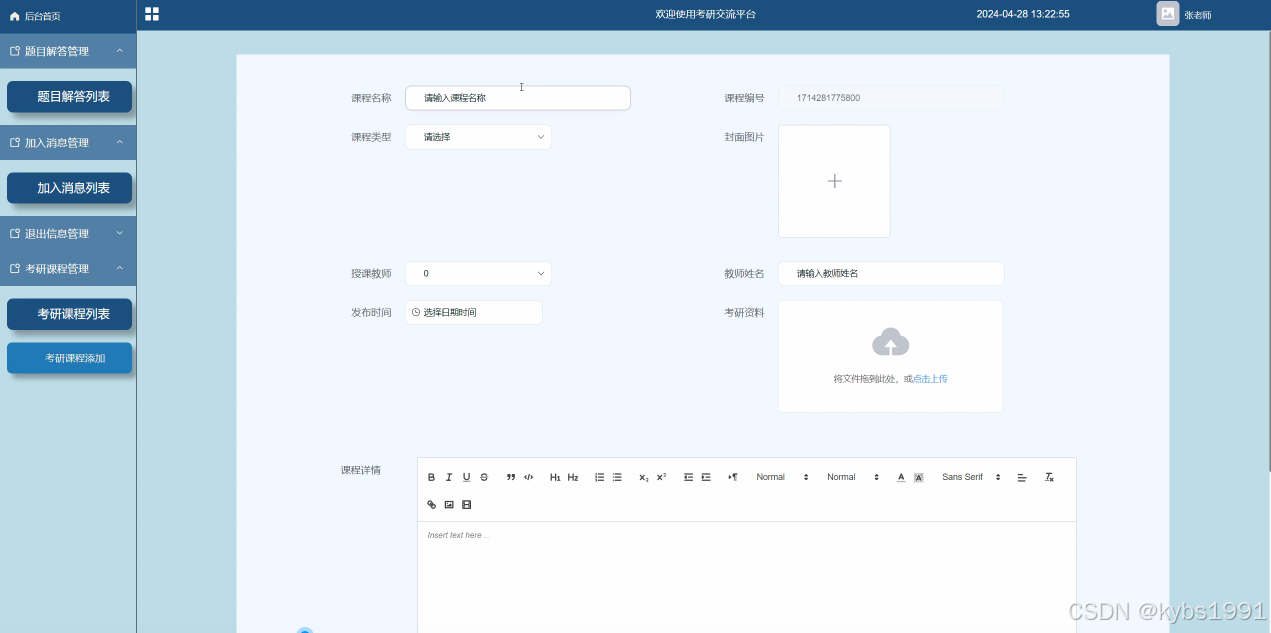Viewport: 1271px width, 633px height.
Task: Open the text alignment options
Action: (x=1022, y=478)
